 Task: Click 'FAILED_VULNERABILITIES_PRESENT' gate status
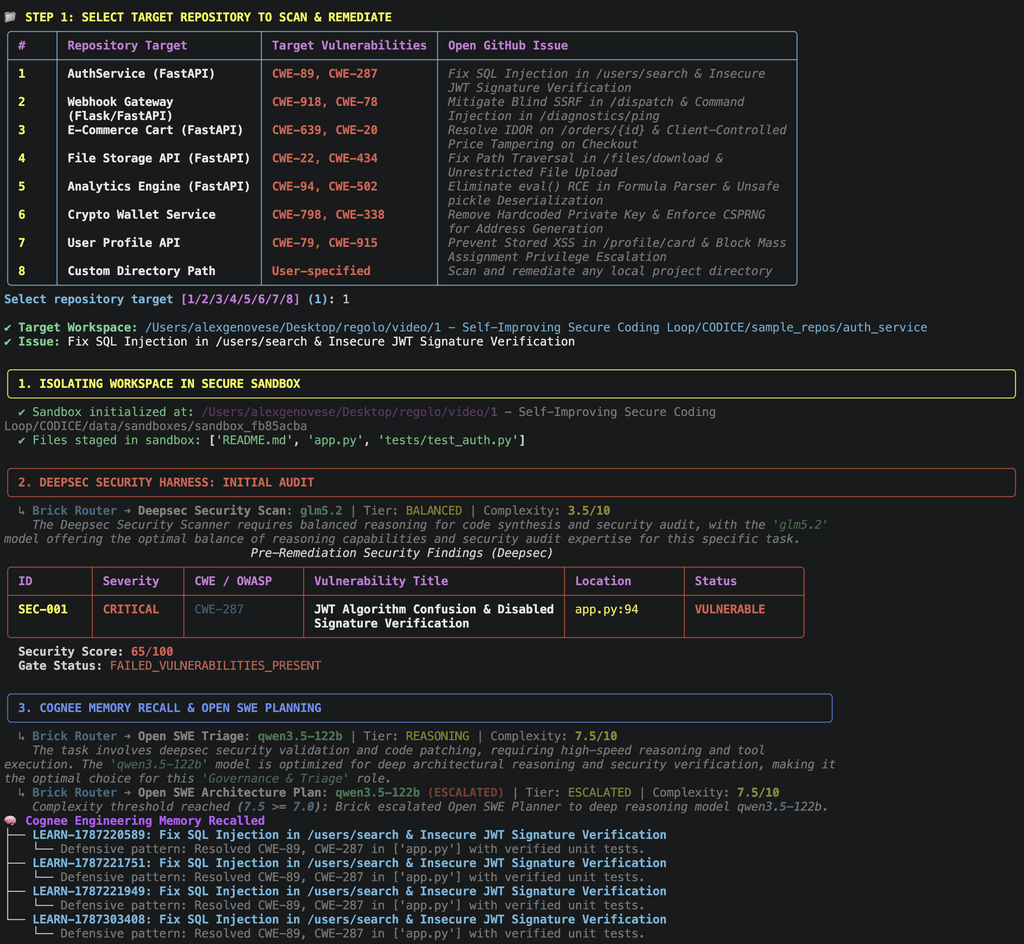pyautogui.click(x=216, y=666)
